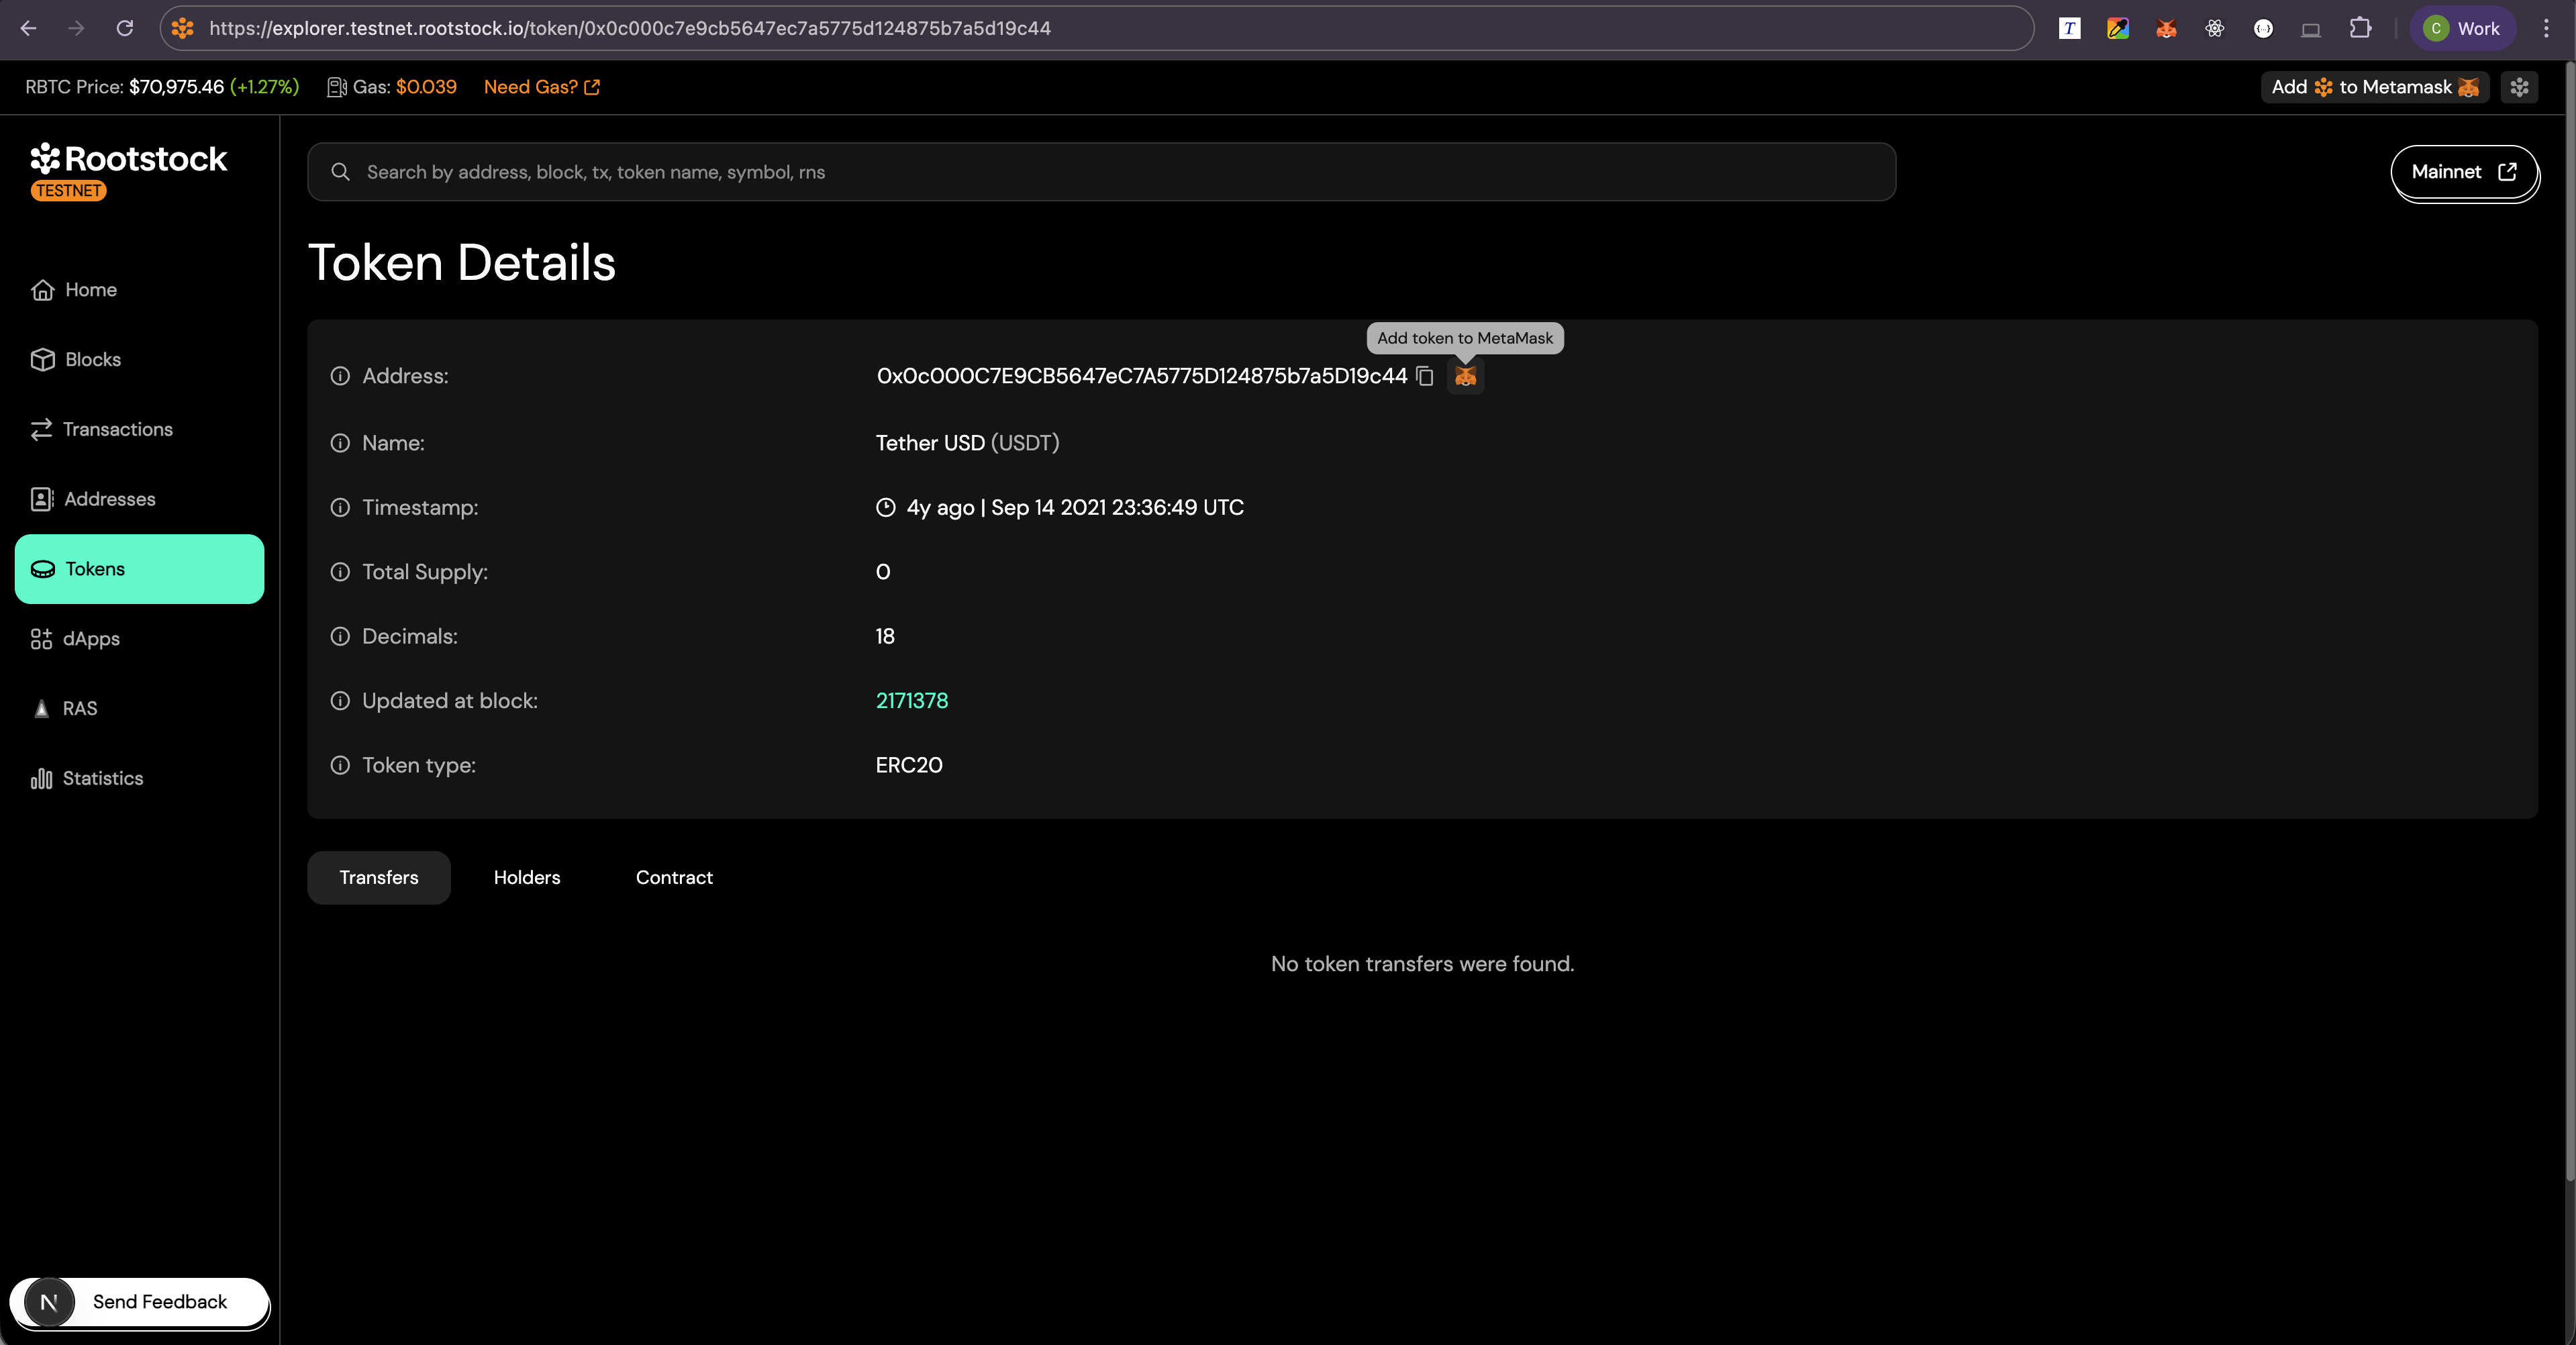The image size is (2576, 1345).
Task: Click the info icon next to Total Supply
Action: pos(339,572)
